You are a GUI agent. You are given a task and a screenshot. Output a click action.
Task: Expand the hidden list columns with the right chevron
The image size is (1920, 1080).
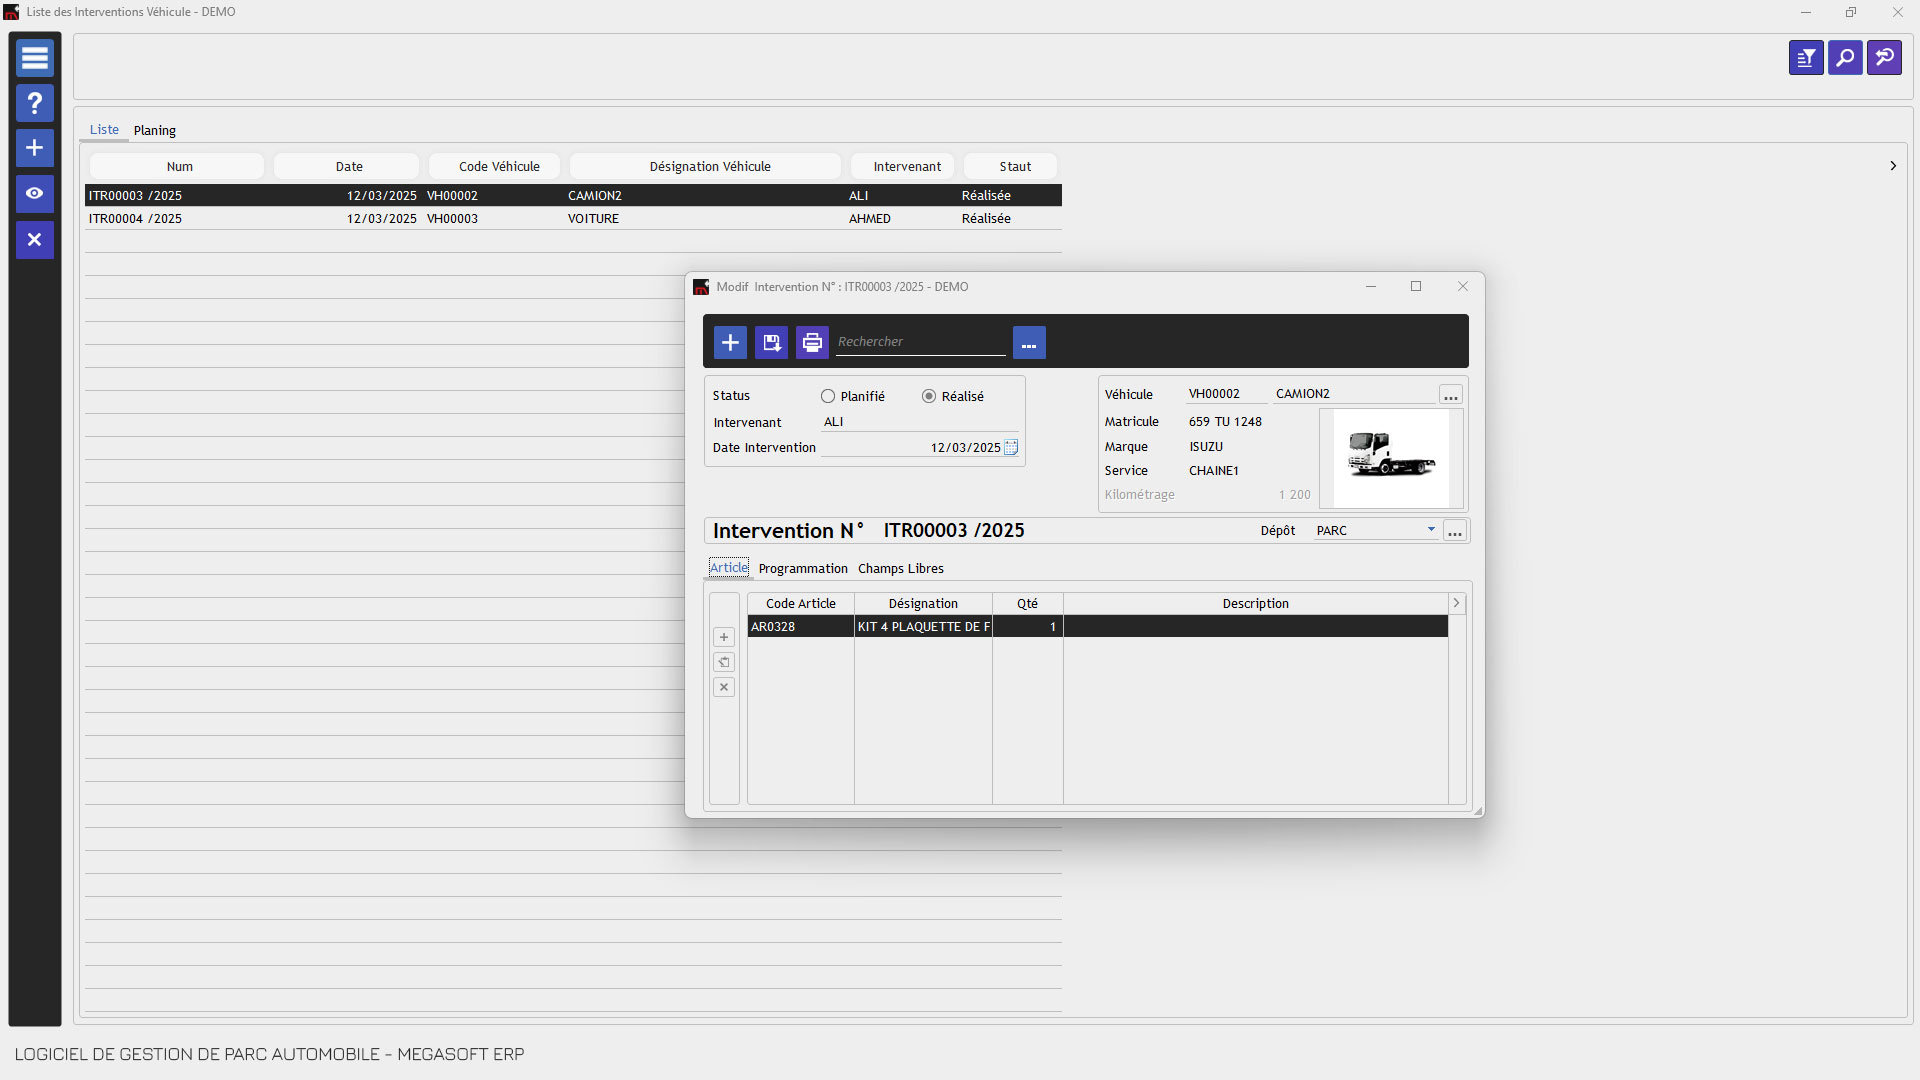click(1893, 166)
